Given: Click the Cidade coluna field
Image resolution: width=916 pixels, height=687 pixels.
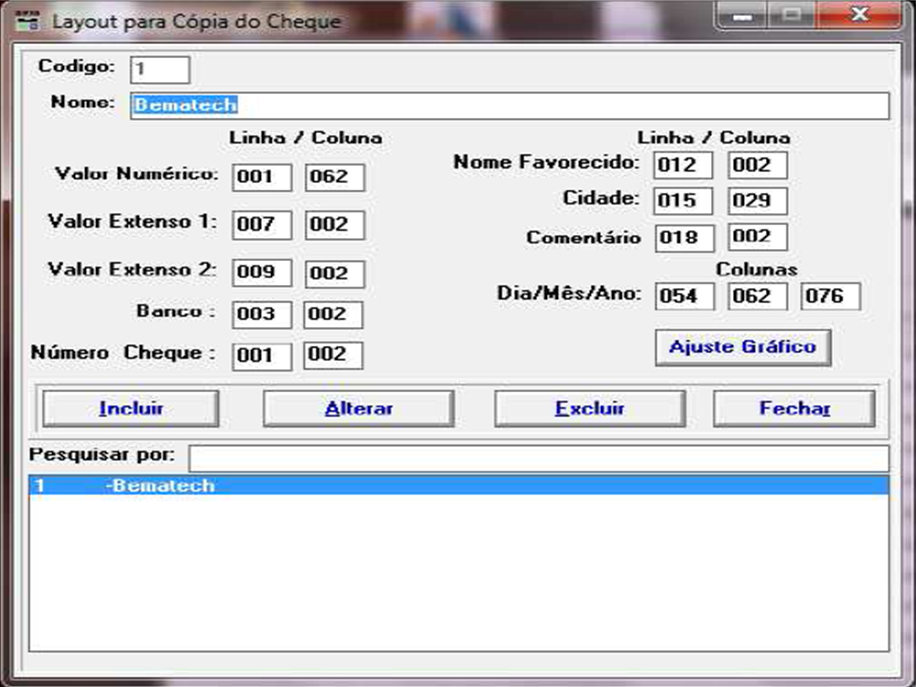Looking at the screenshot, I should (758, 201).
